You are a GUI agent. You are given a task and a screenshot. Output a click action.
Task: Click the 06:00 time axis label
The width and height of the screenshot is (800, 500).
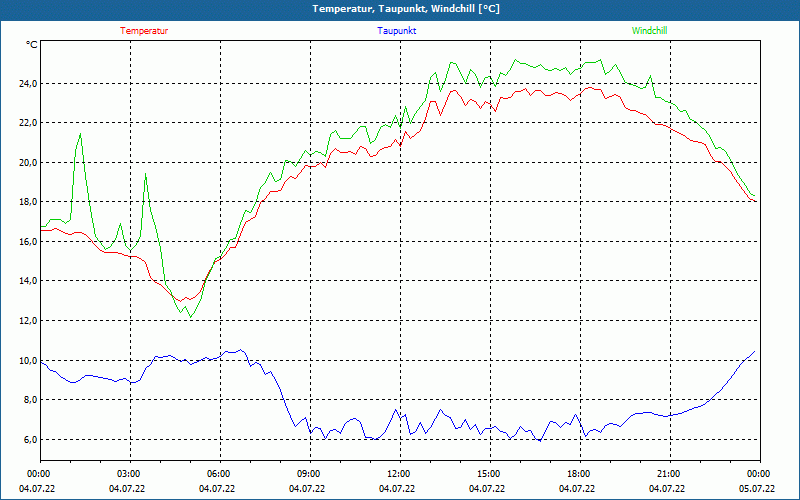click(220, 474)
